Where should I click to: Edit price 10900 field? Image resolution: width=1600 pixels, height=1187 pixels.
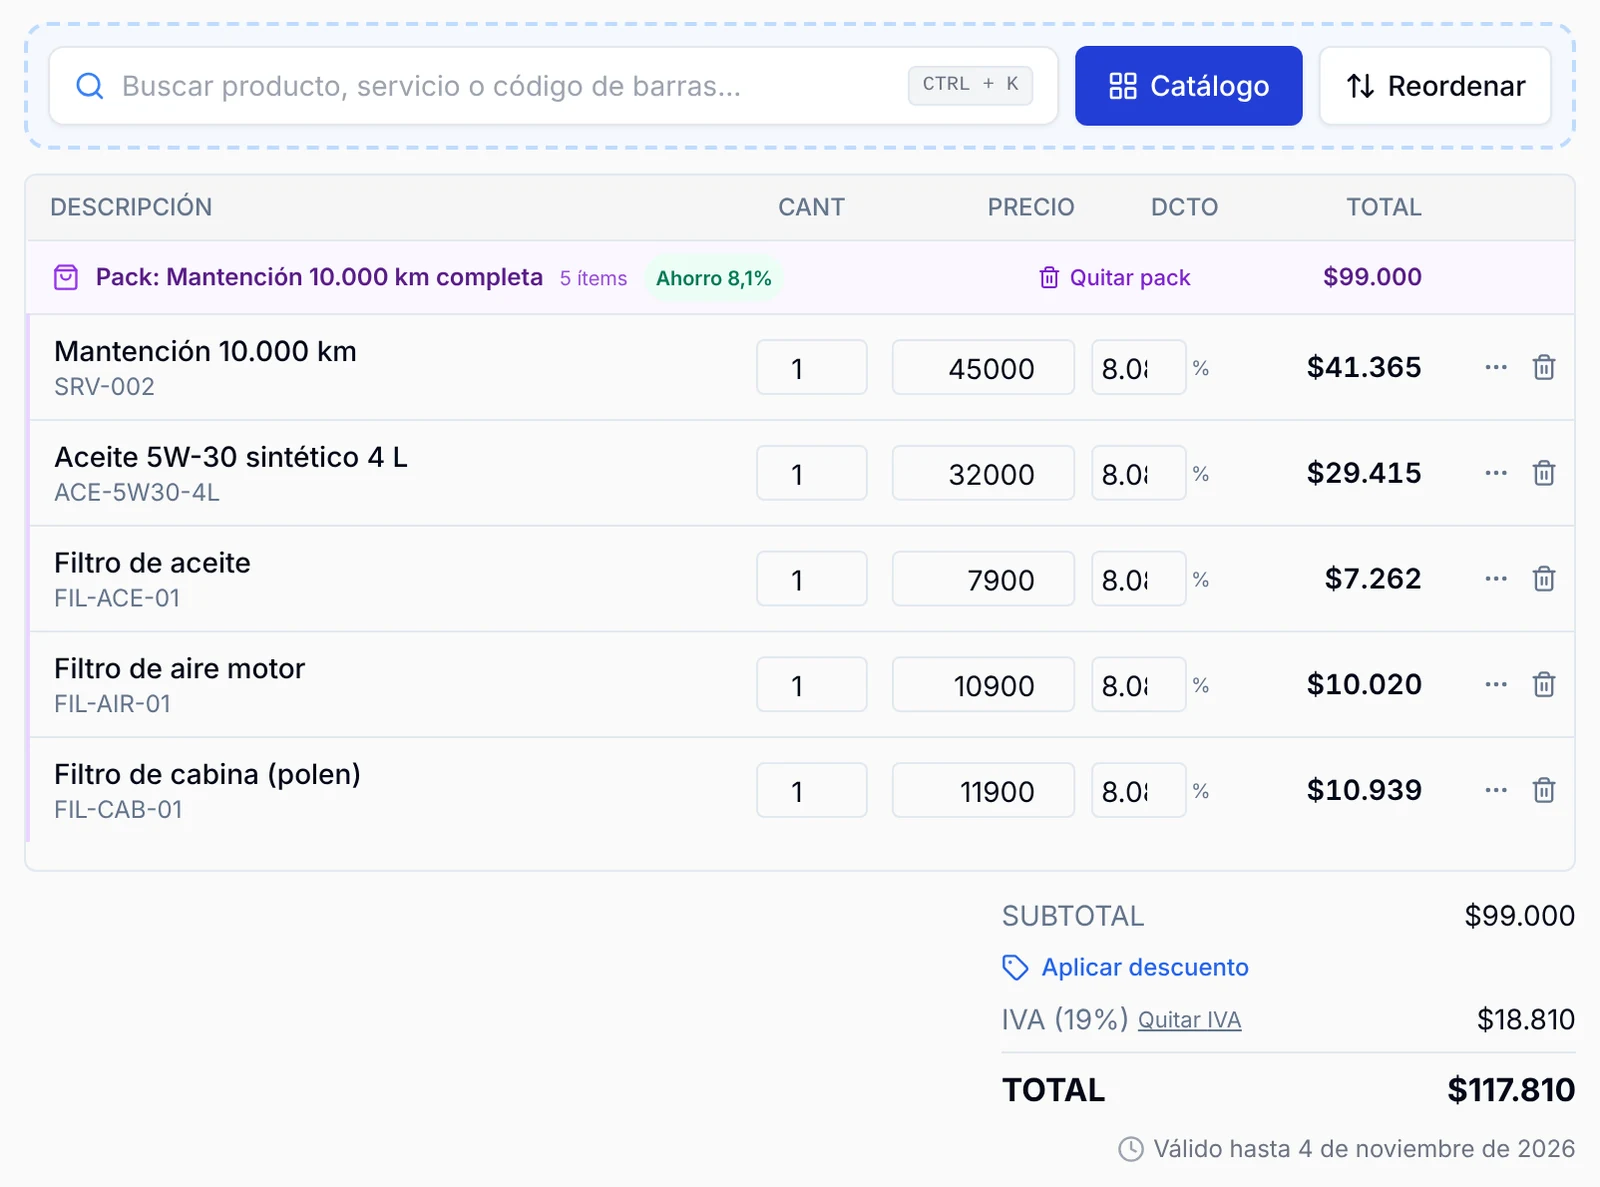[x=983, y=685]
